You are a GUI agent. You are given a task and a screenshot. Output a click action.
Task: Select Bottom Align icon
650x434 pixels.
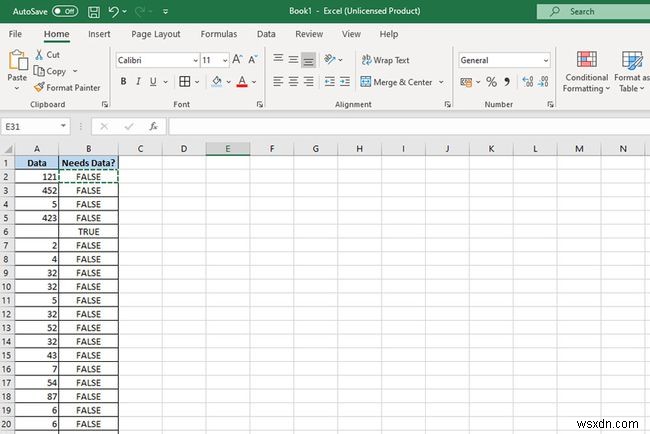(x=308, y=60)
